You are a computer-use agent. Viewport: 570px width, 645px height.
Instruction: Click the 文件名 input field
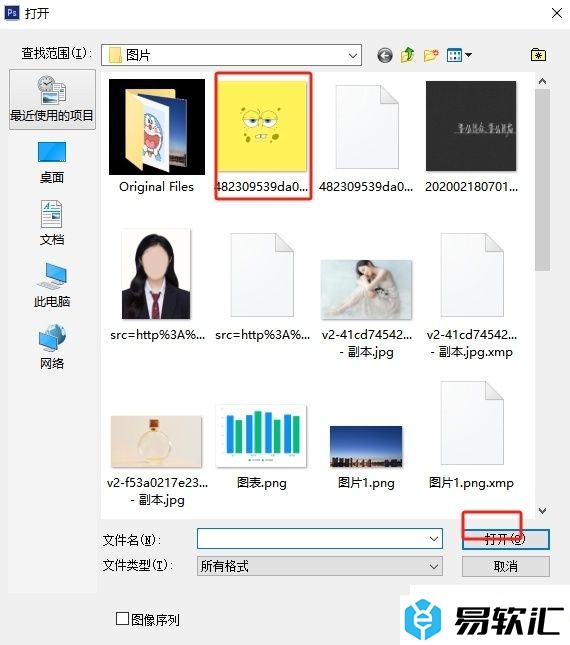pyautogui.click(x=320, y=539)
